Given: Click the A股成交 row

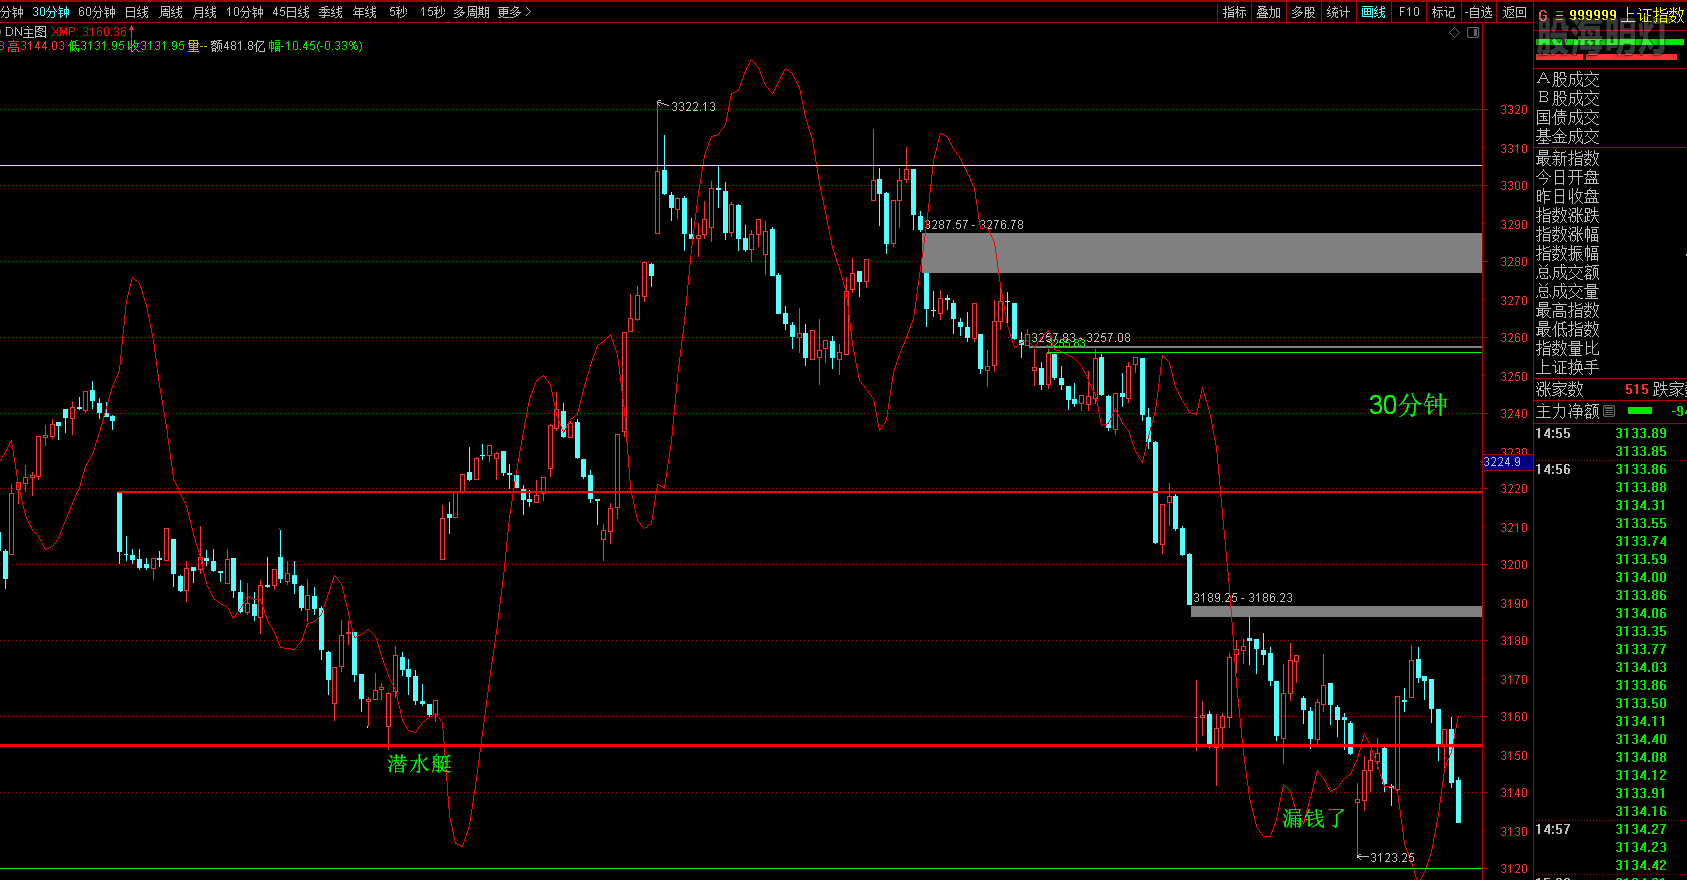Looking at the screenshot, I should pyautogui.click(x=1610, y=79).
